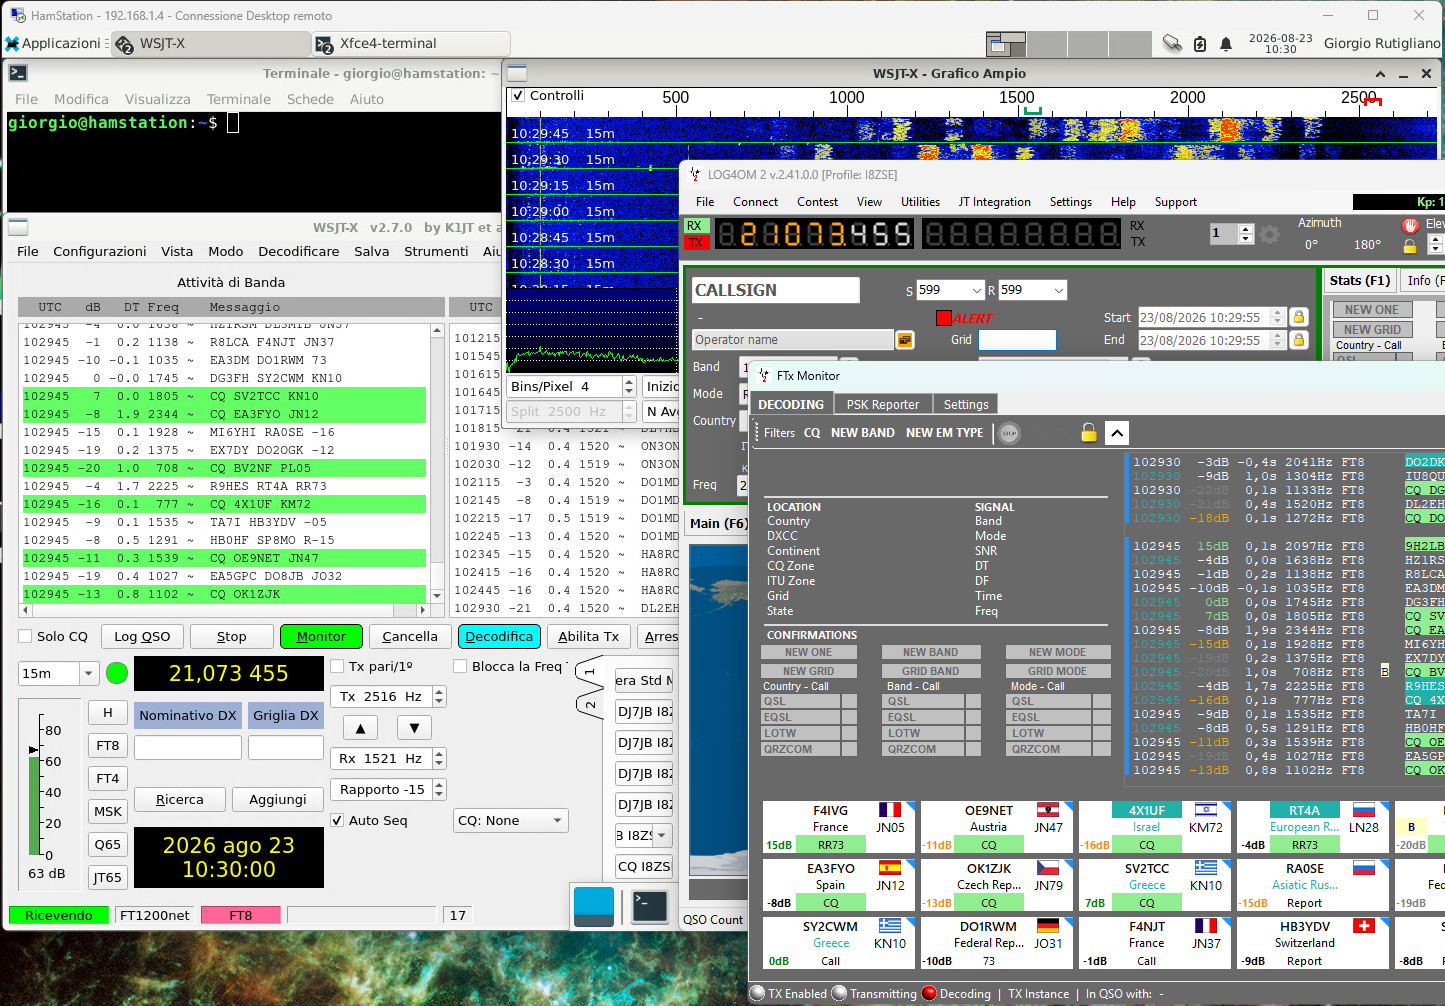Click the Attività di Banda vertical scrollbar
The image size is (1445, 1006).
[437, 463]
